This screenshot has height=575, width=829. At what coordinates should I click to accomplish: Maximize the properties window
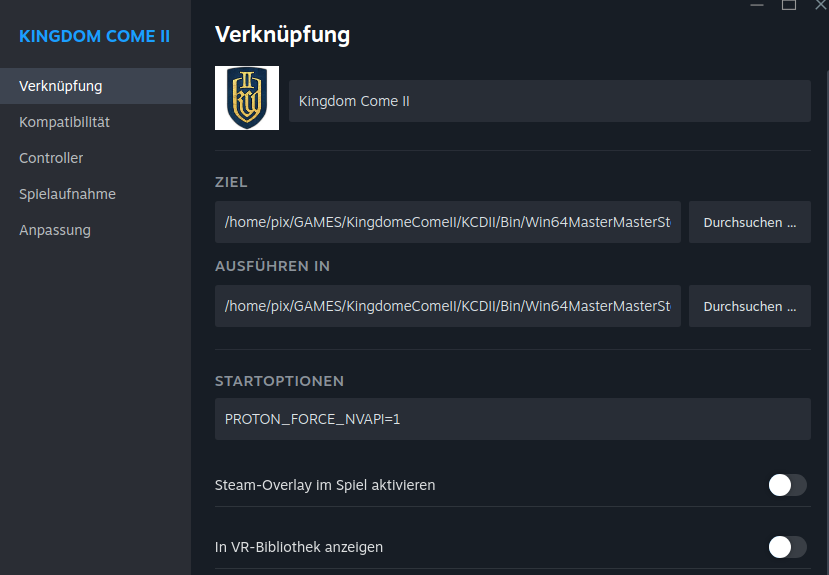(x=789, y=5)
